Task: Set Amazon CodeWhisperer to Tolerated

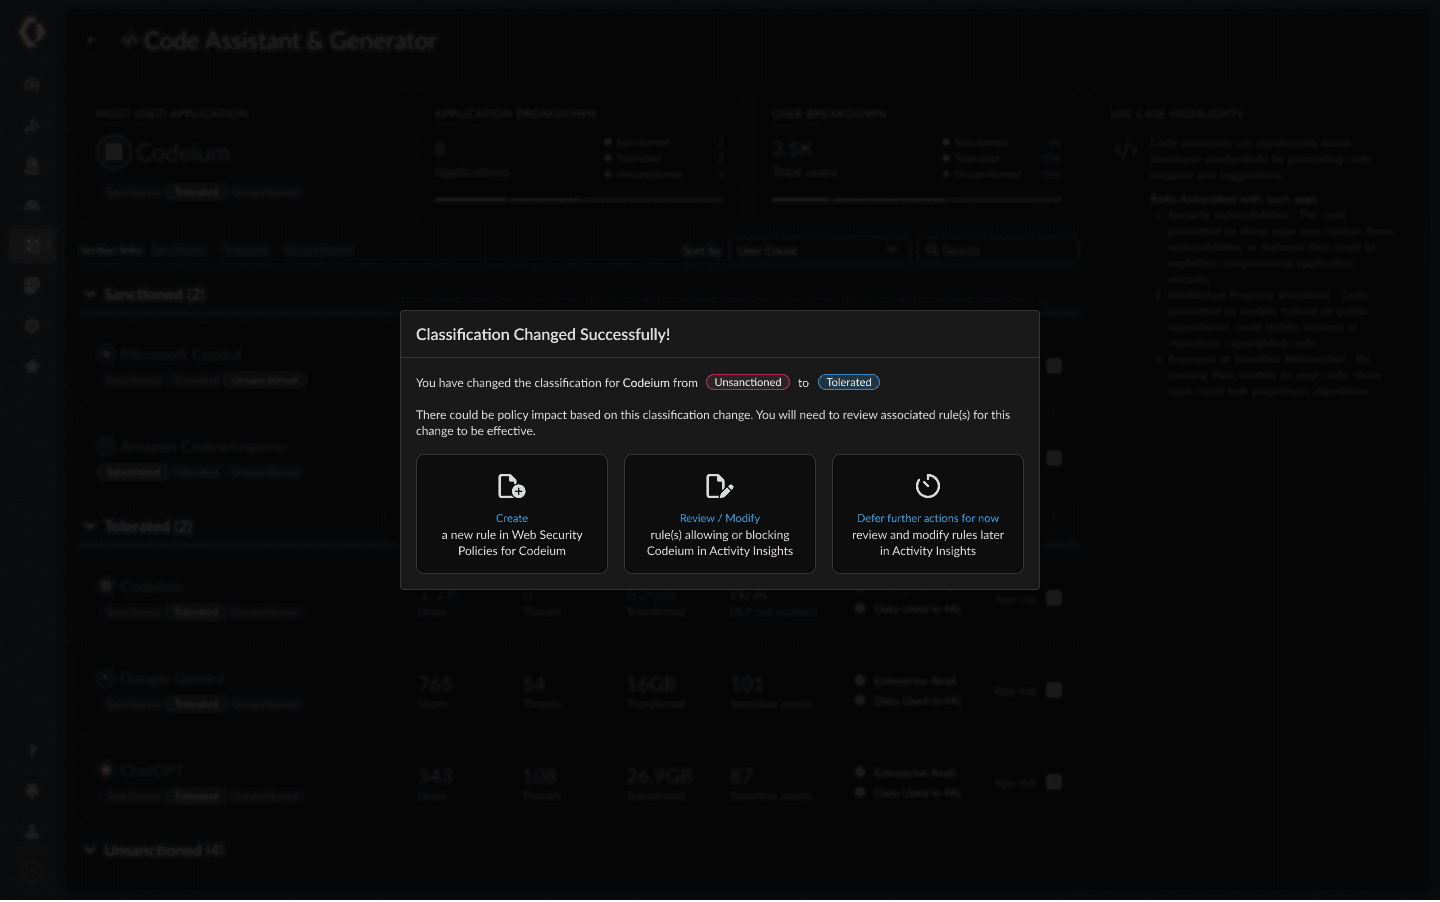Action: (196, 472)
